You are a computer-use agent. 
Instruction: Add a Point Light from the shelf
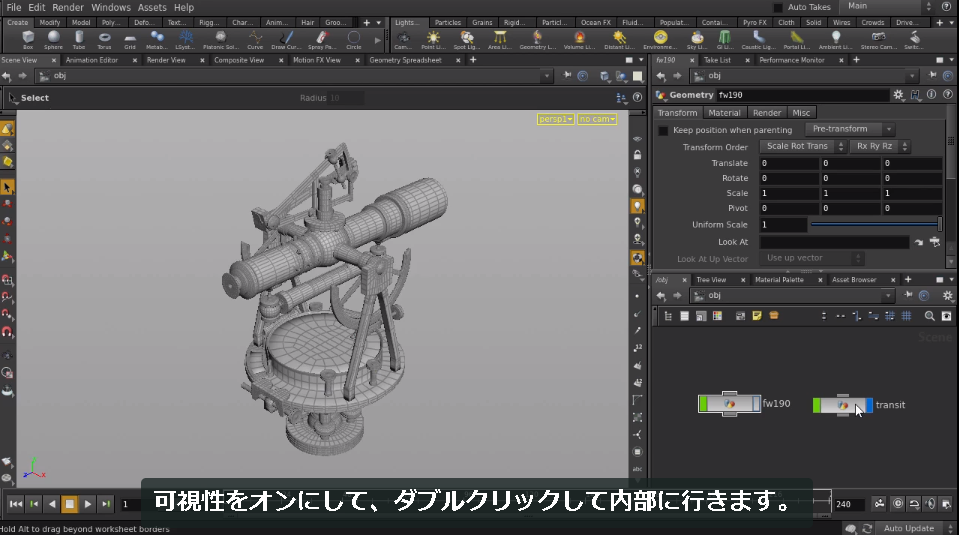pos(433,40)
